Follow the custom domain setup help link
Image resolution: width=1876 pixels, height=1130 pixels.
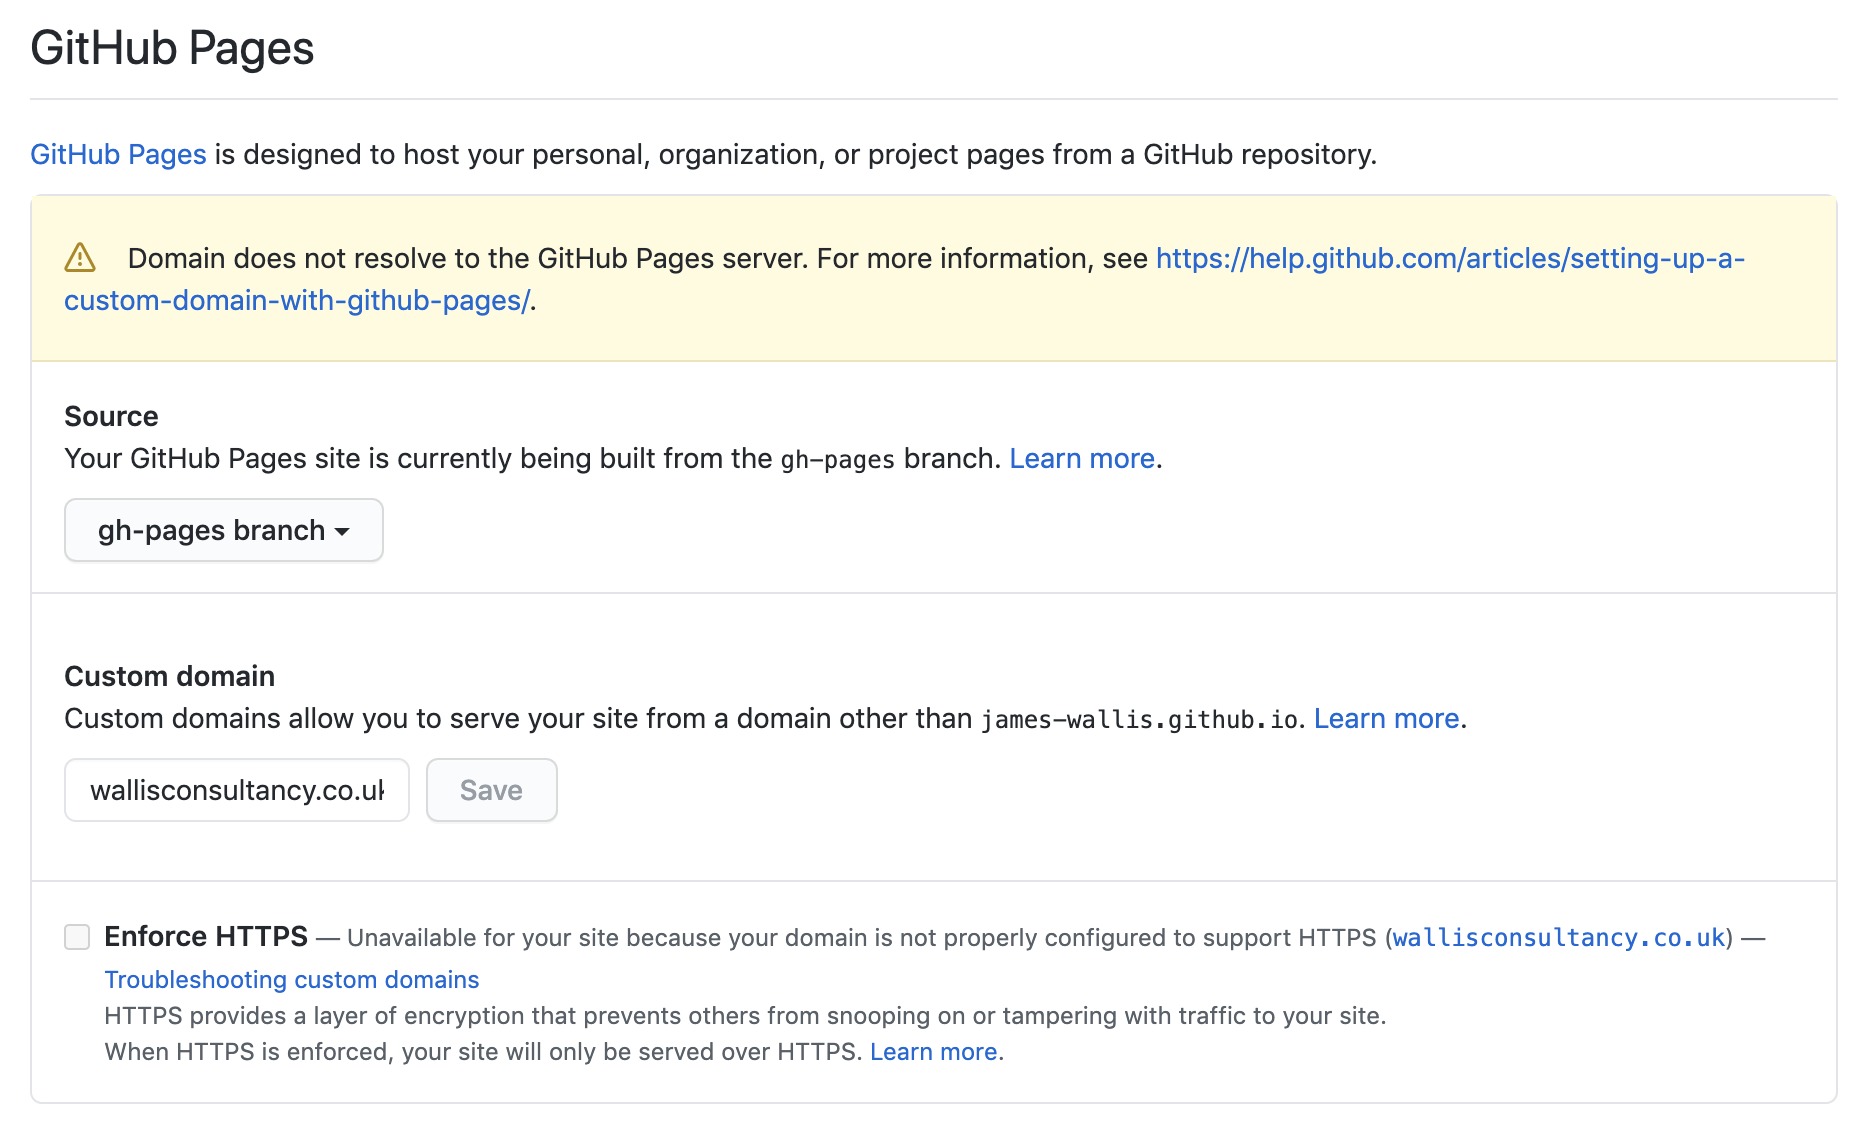pyautogui.click(x=1449, y=258)
